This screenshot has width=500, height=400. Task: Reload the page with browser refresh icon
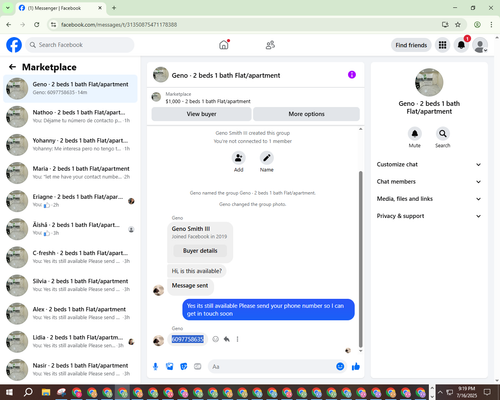37,25
